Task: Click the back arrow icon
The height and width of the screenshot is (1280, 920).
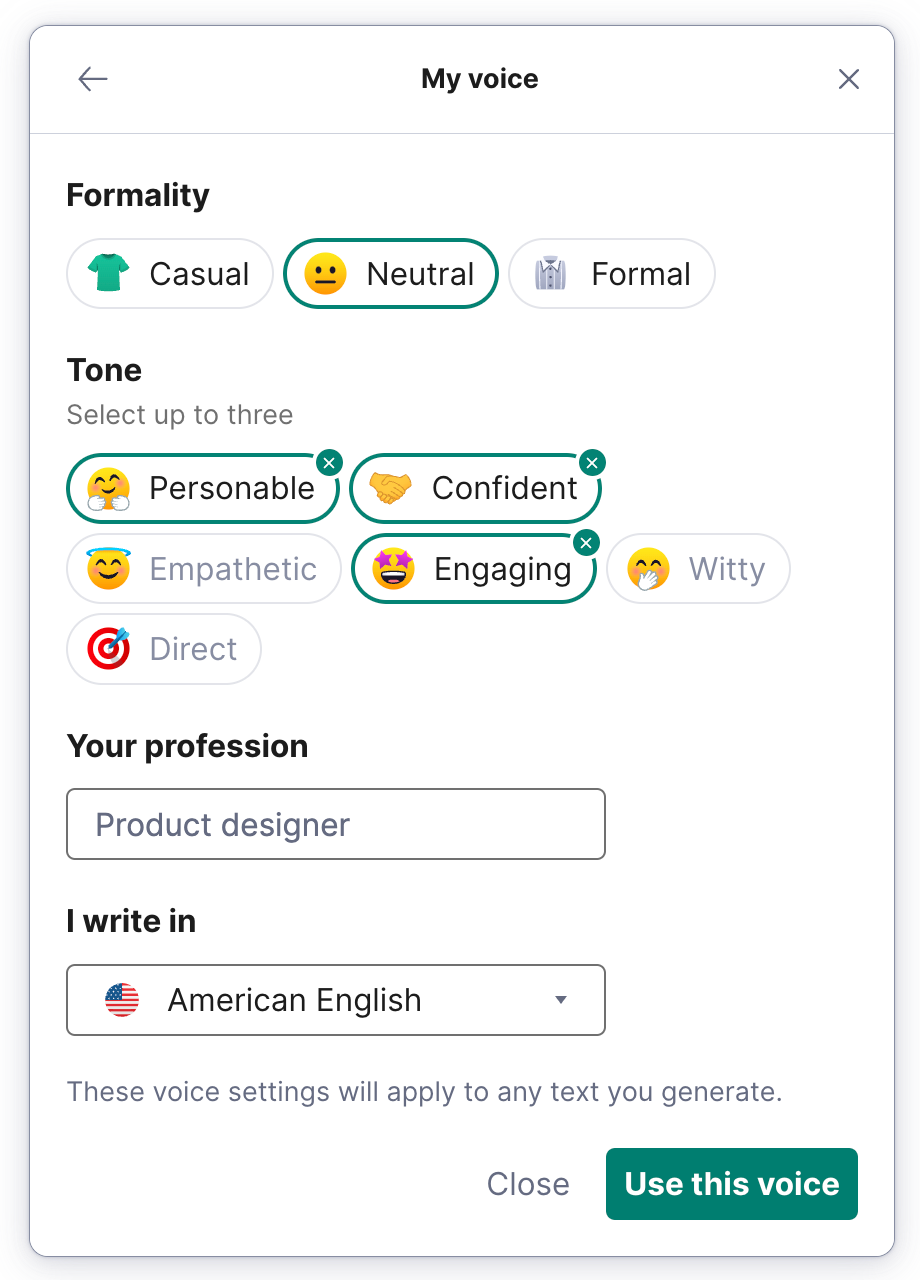Action: tap(93, 79)
